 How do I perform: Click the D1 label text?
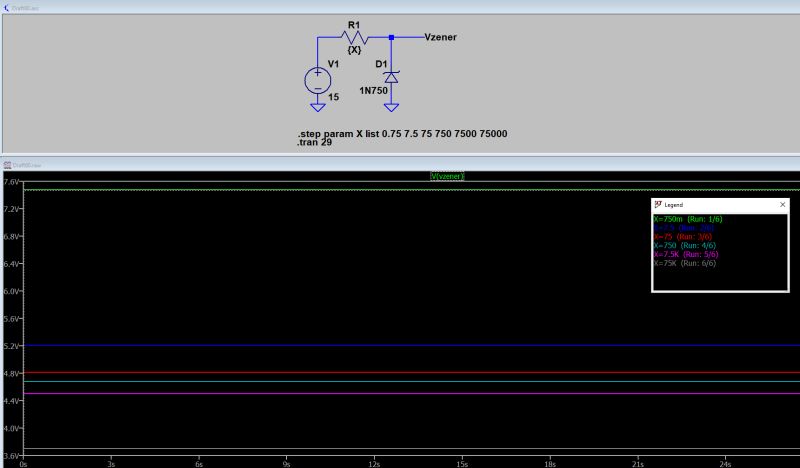click(381, 64)
